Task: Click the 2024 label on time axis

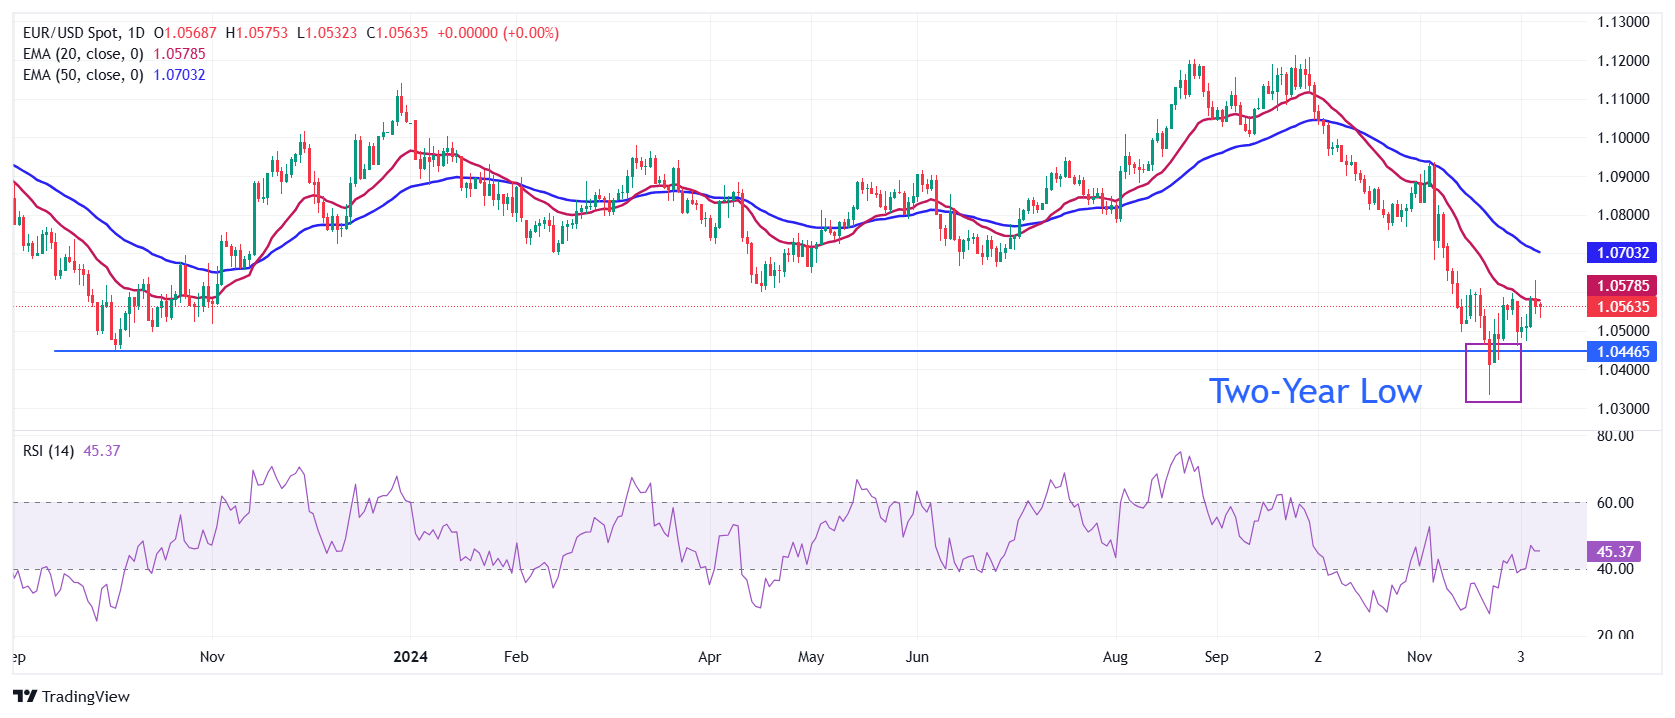Action: 410,657
